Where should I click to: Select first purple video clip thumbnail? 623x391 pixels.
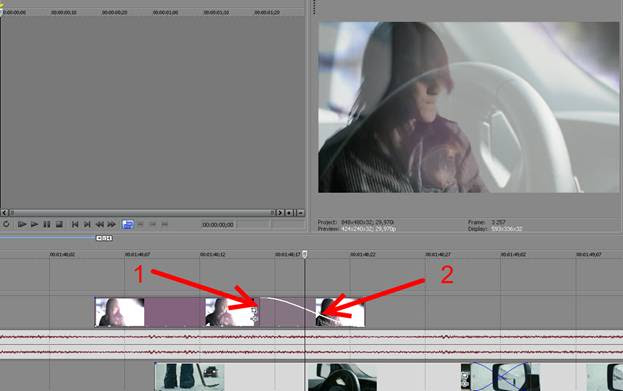(x=120, y=312)
